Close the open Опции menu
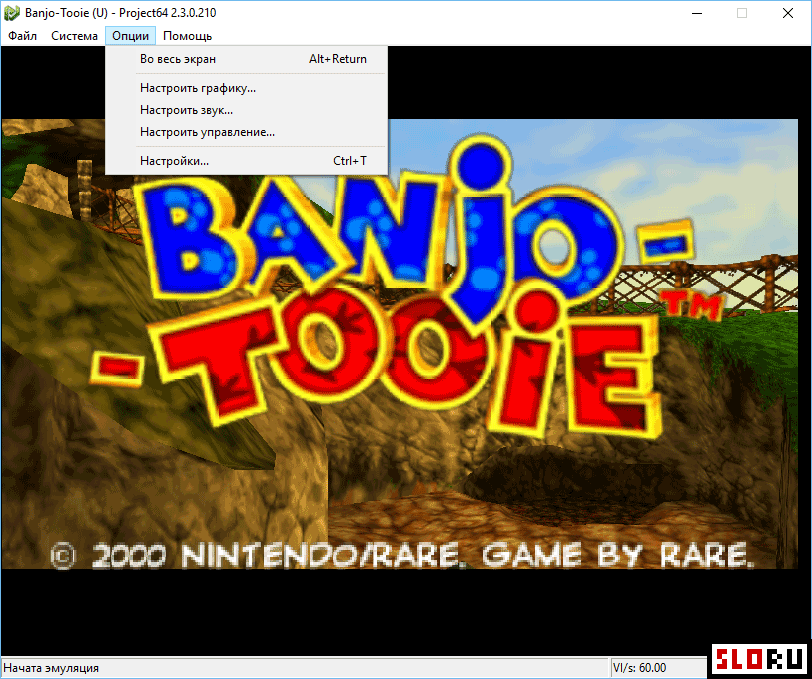This screenshot has height=679, width=812. point(130,36)
